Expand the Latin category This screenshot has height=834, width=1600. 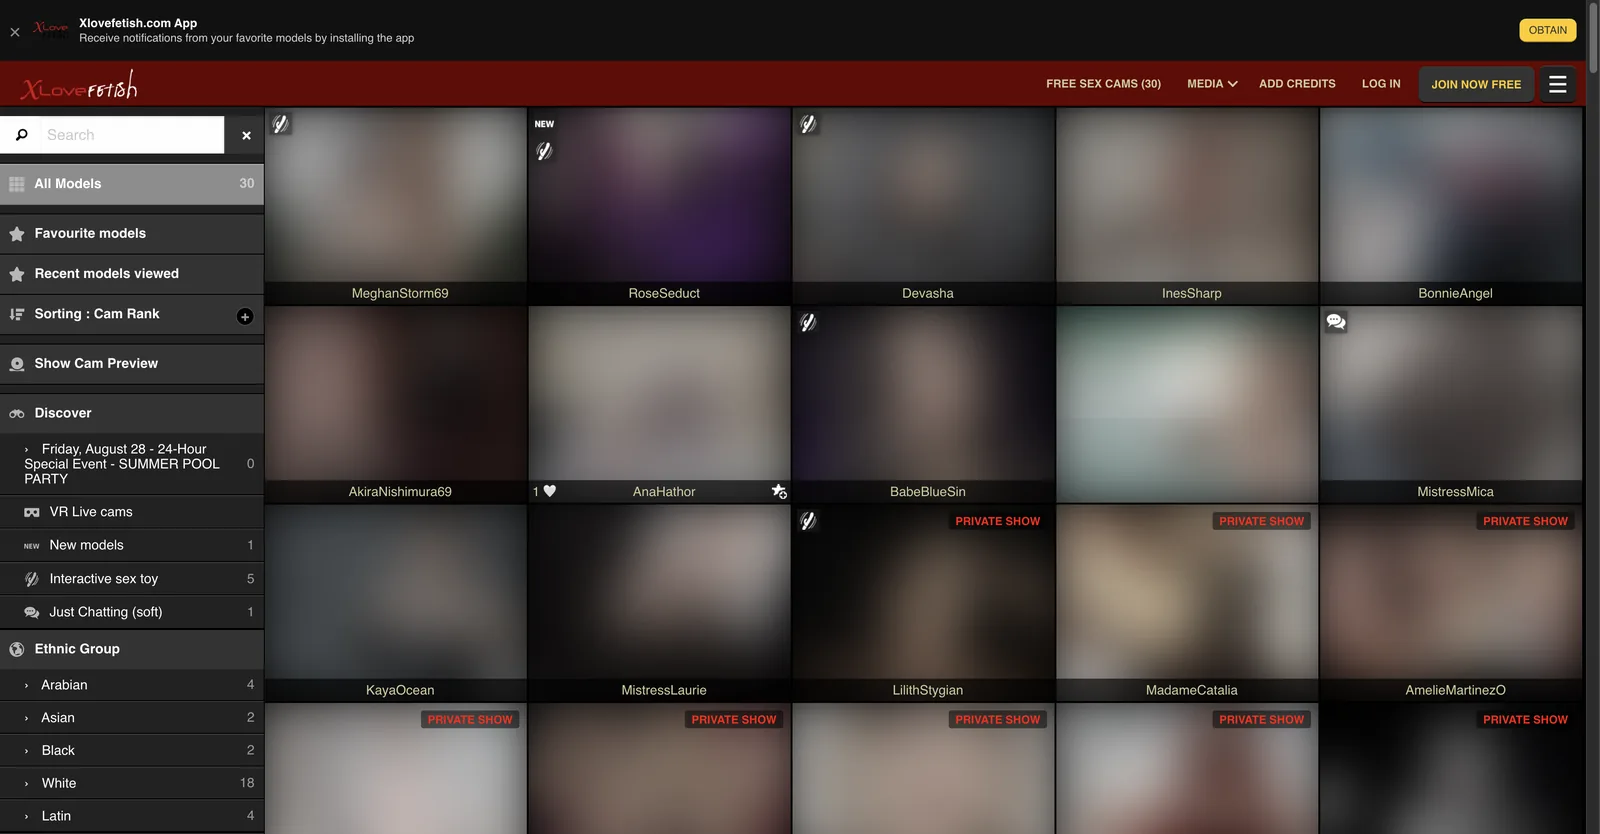[132, 816]
